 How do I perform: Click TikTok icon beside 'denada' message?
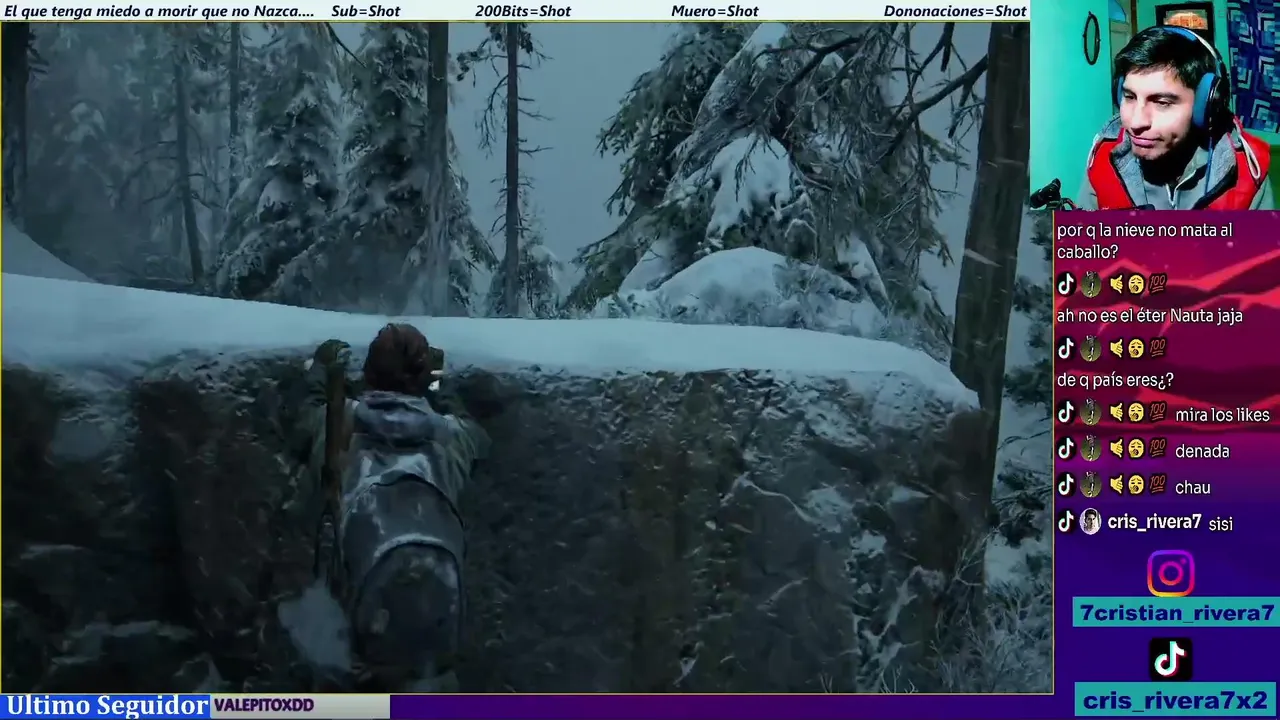[x=1066, y=449]
